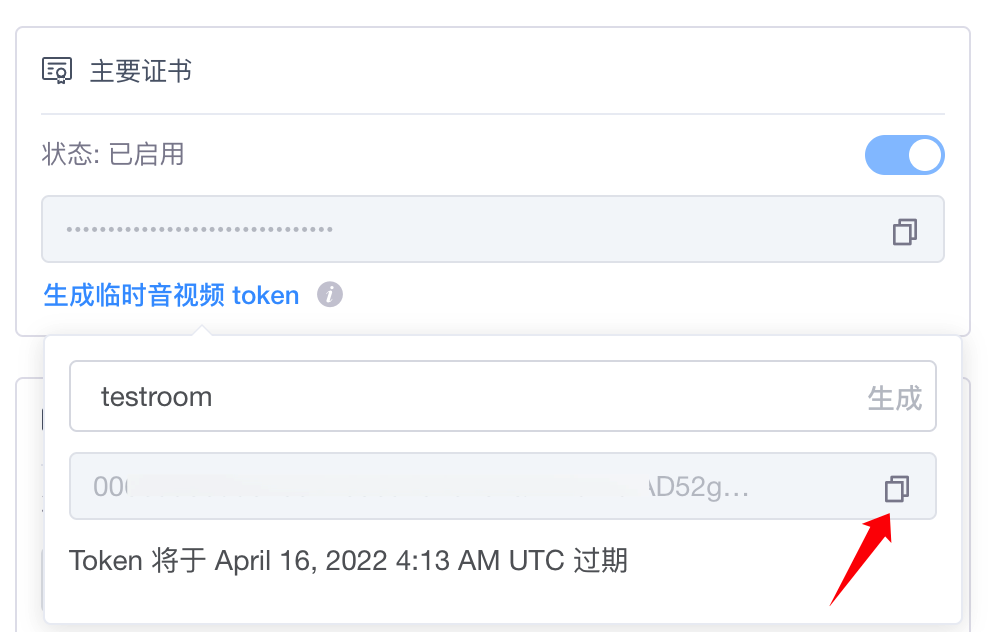Viewport: 988px width, 632px height.
Task: Click the blurred middle portion of token
Action: tap(388, 486)
